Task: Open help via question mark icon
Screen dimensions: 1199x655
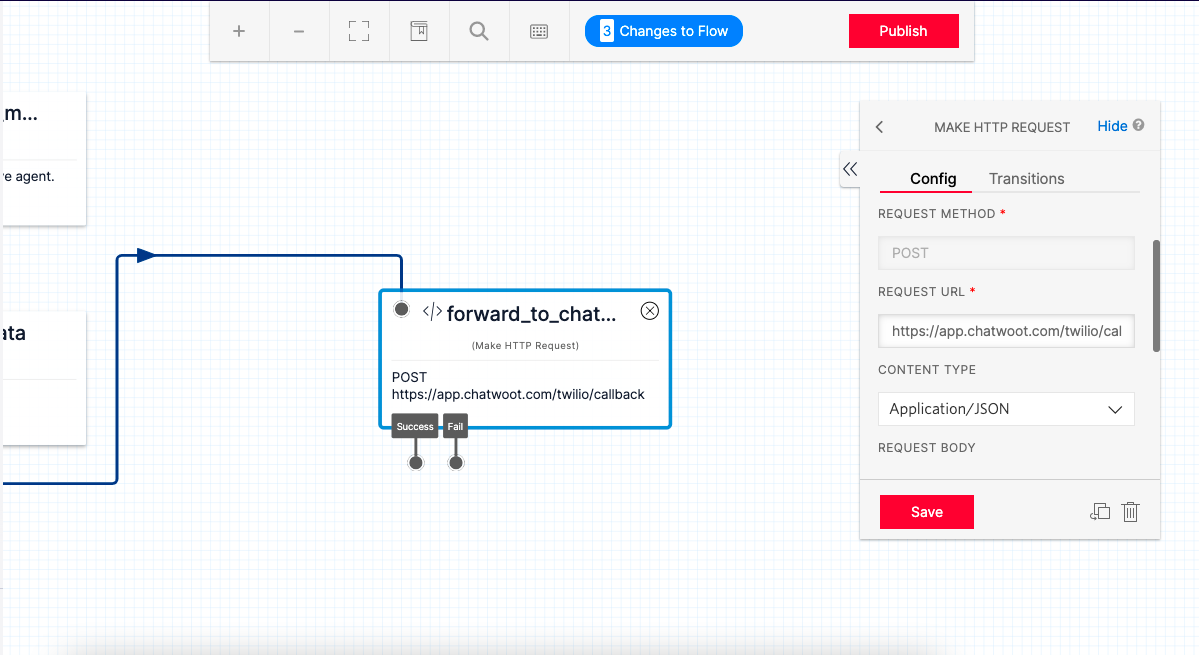Action: coord(1139,126)
